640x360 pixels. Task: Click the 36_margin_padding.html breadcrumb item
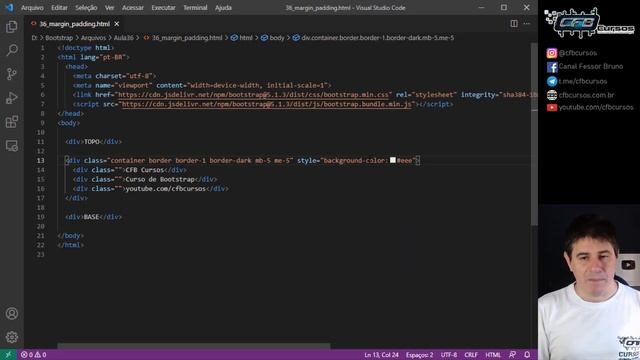183,38
